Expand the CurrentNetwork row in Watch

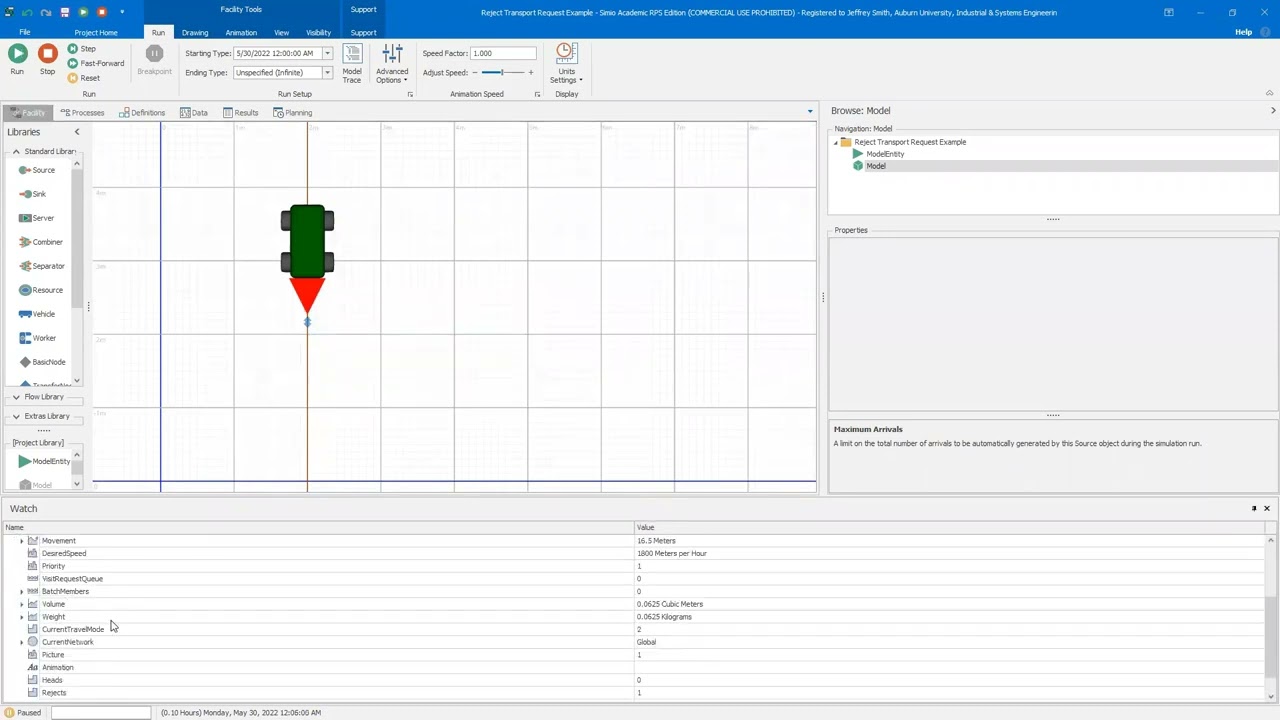coord(22,642)
